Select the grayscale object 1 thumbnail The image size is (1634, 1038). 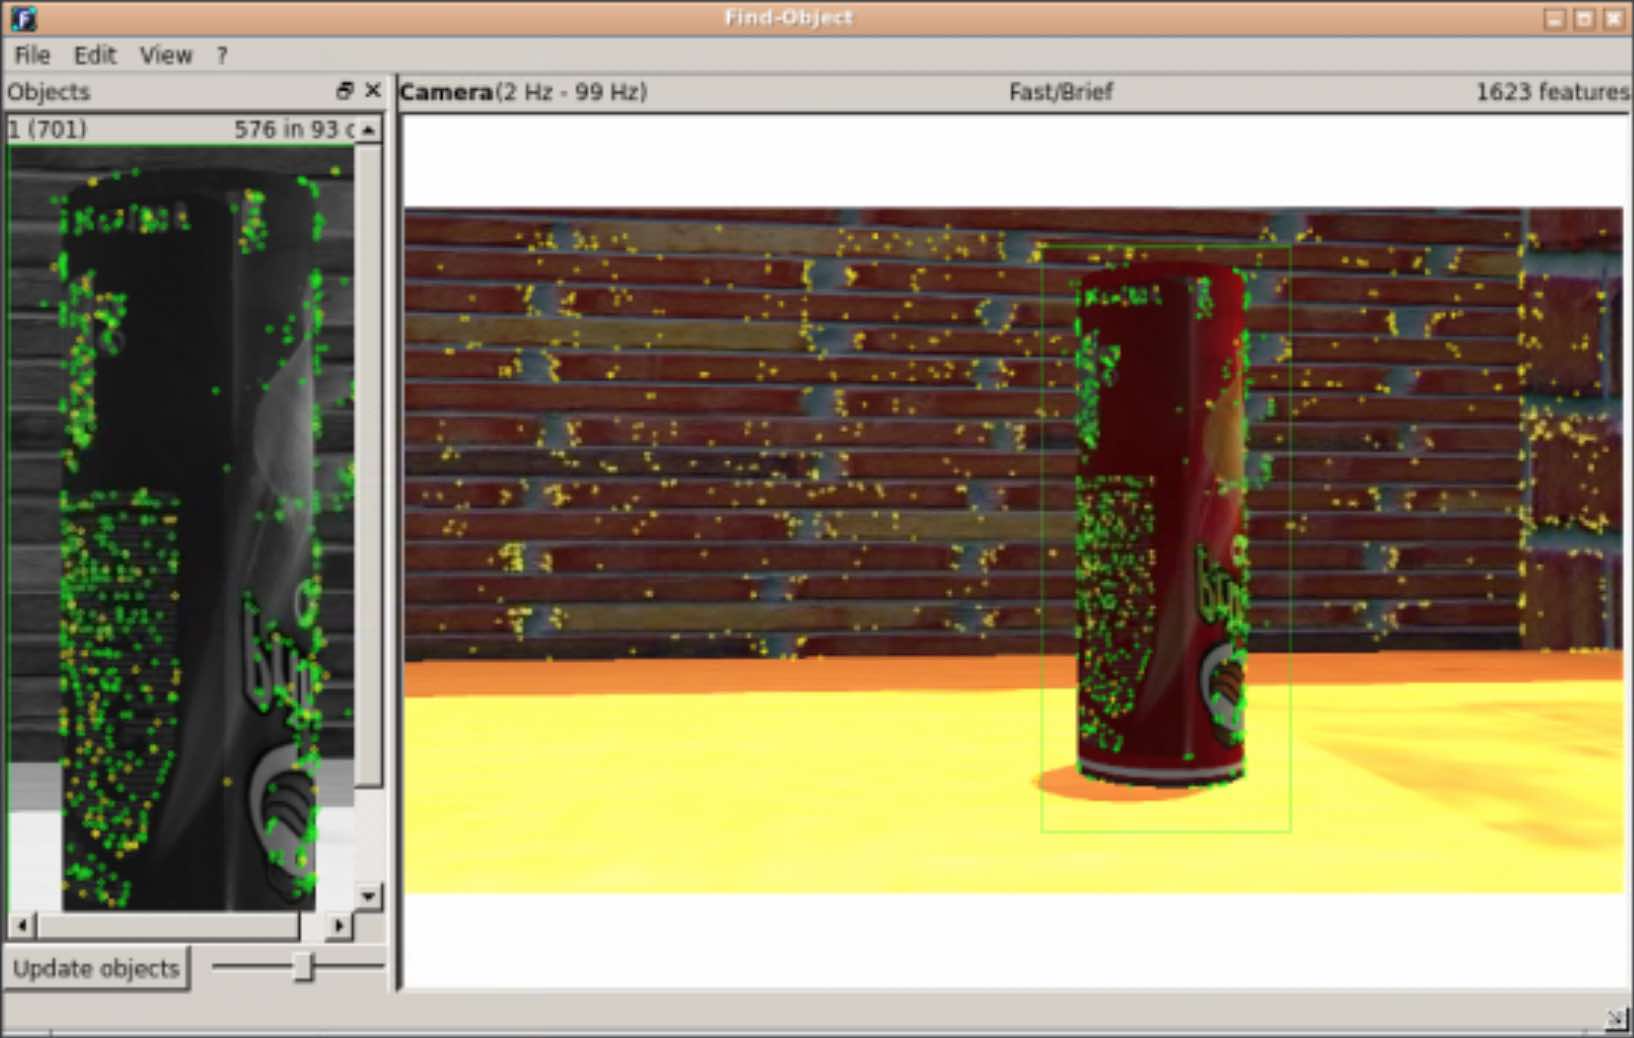click(181, 528)
